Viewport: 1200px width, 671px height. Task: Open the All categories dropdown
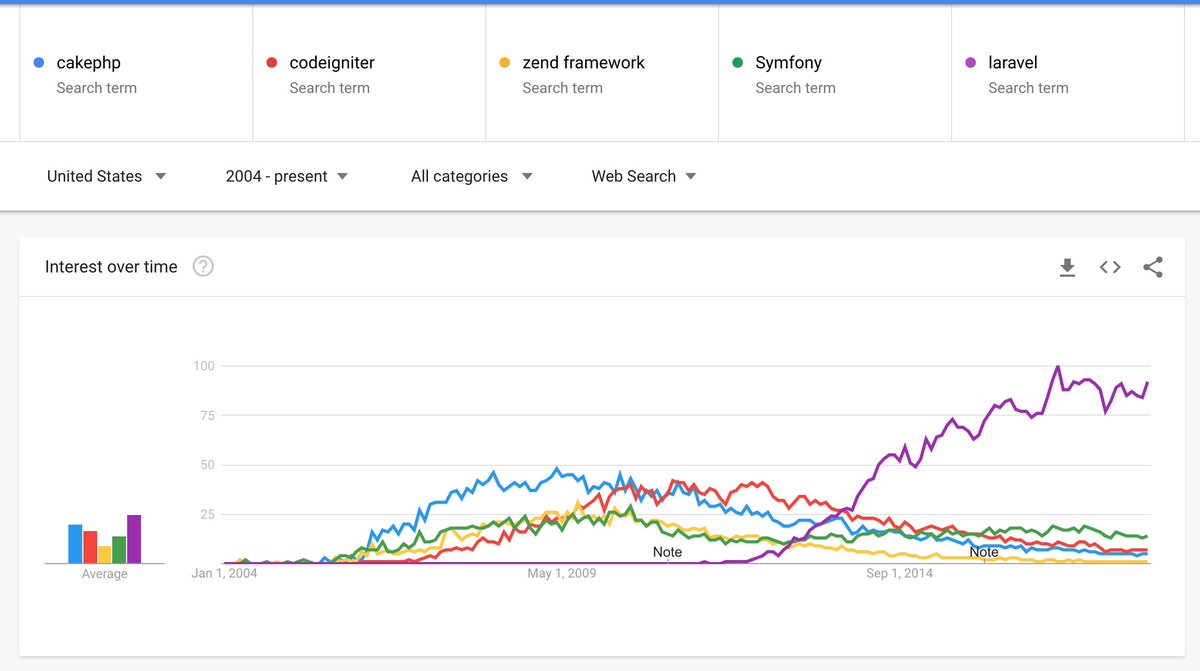pyautogui.click(x=471, y=177)
